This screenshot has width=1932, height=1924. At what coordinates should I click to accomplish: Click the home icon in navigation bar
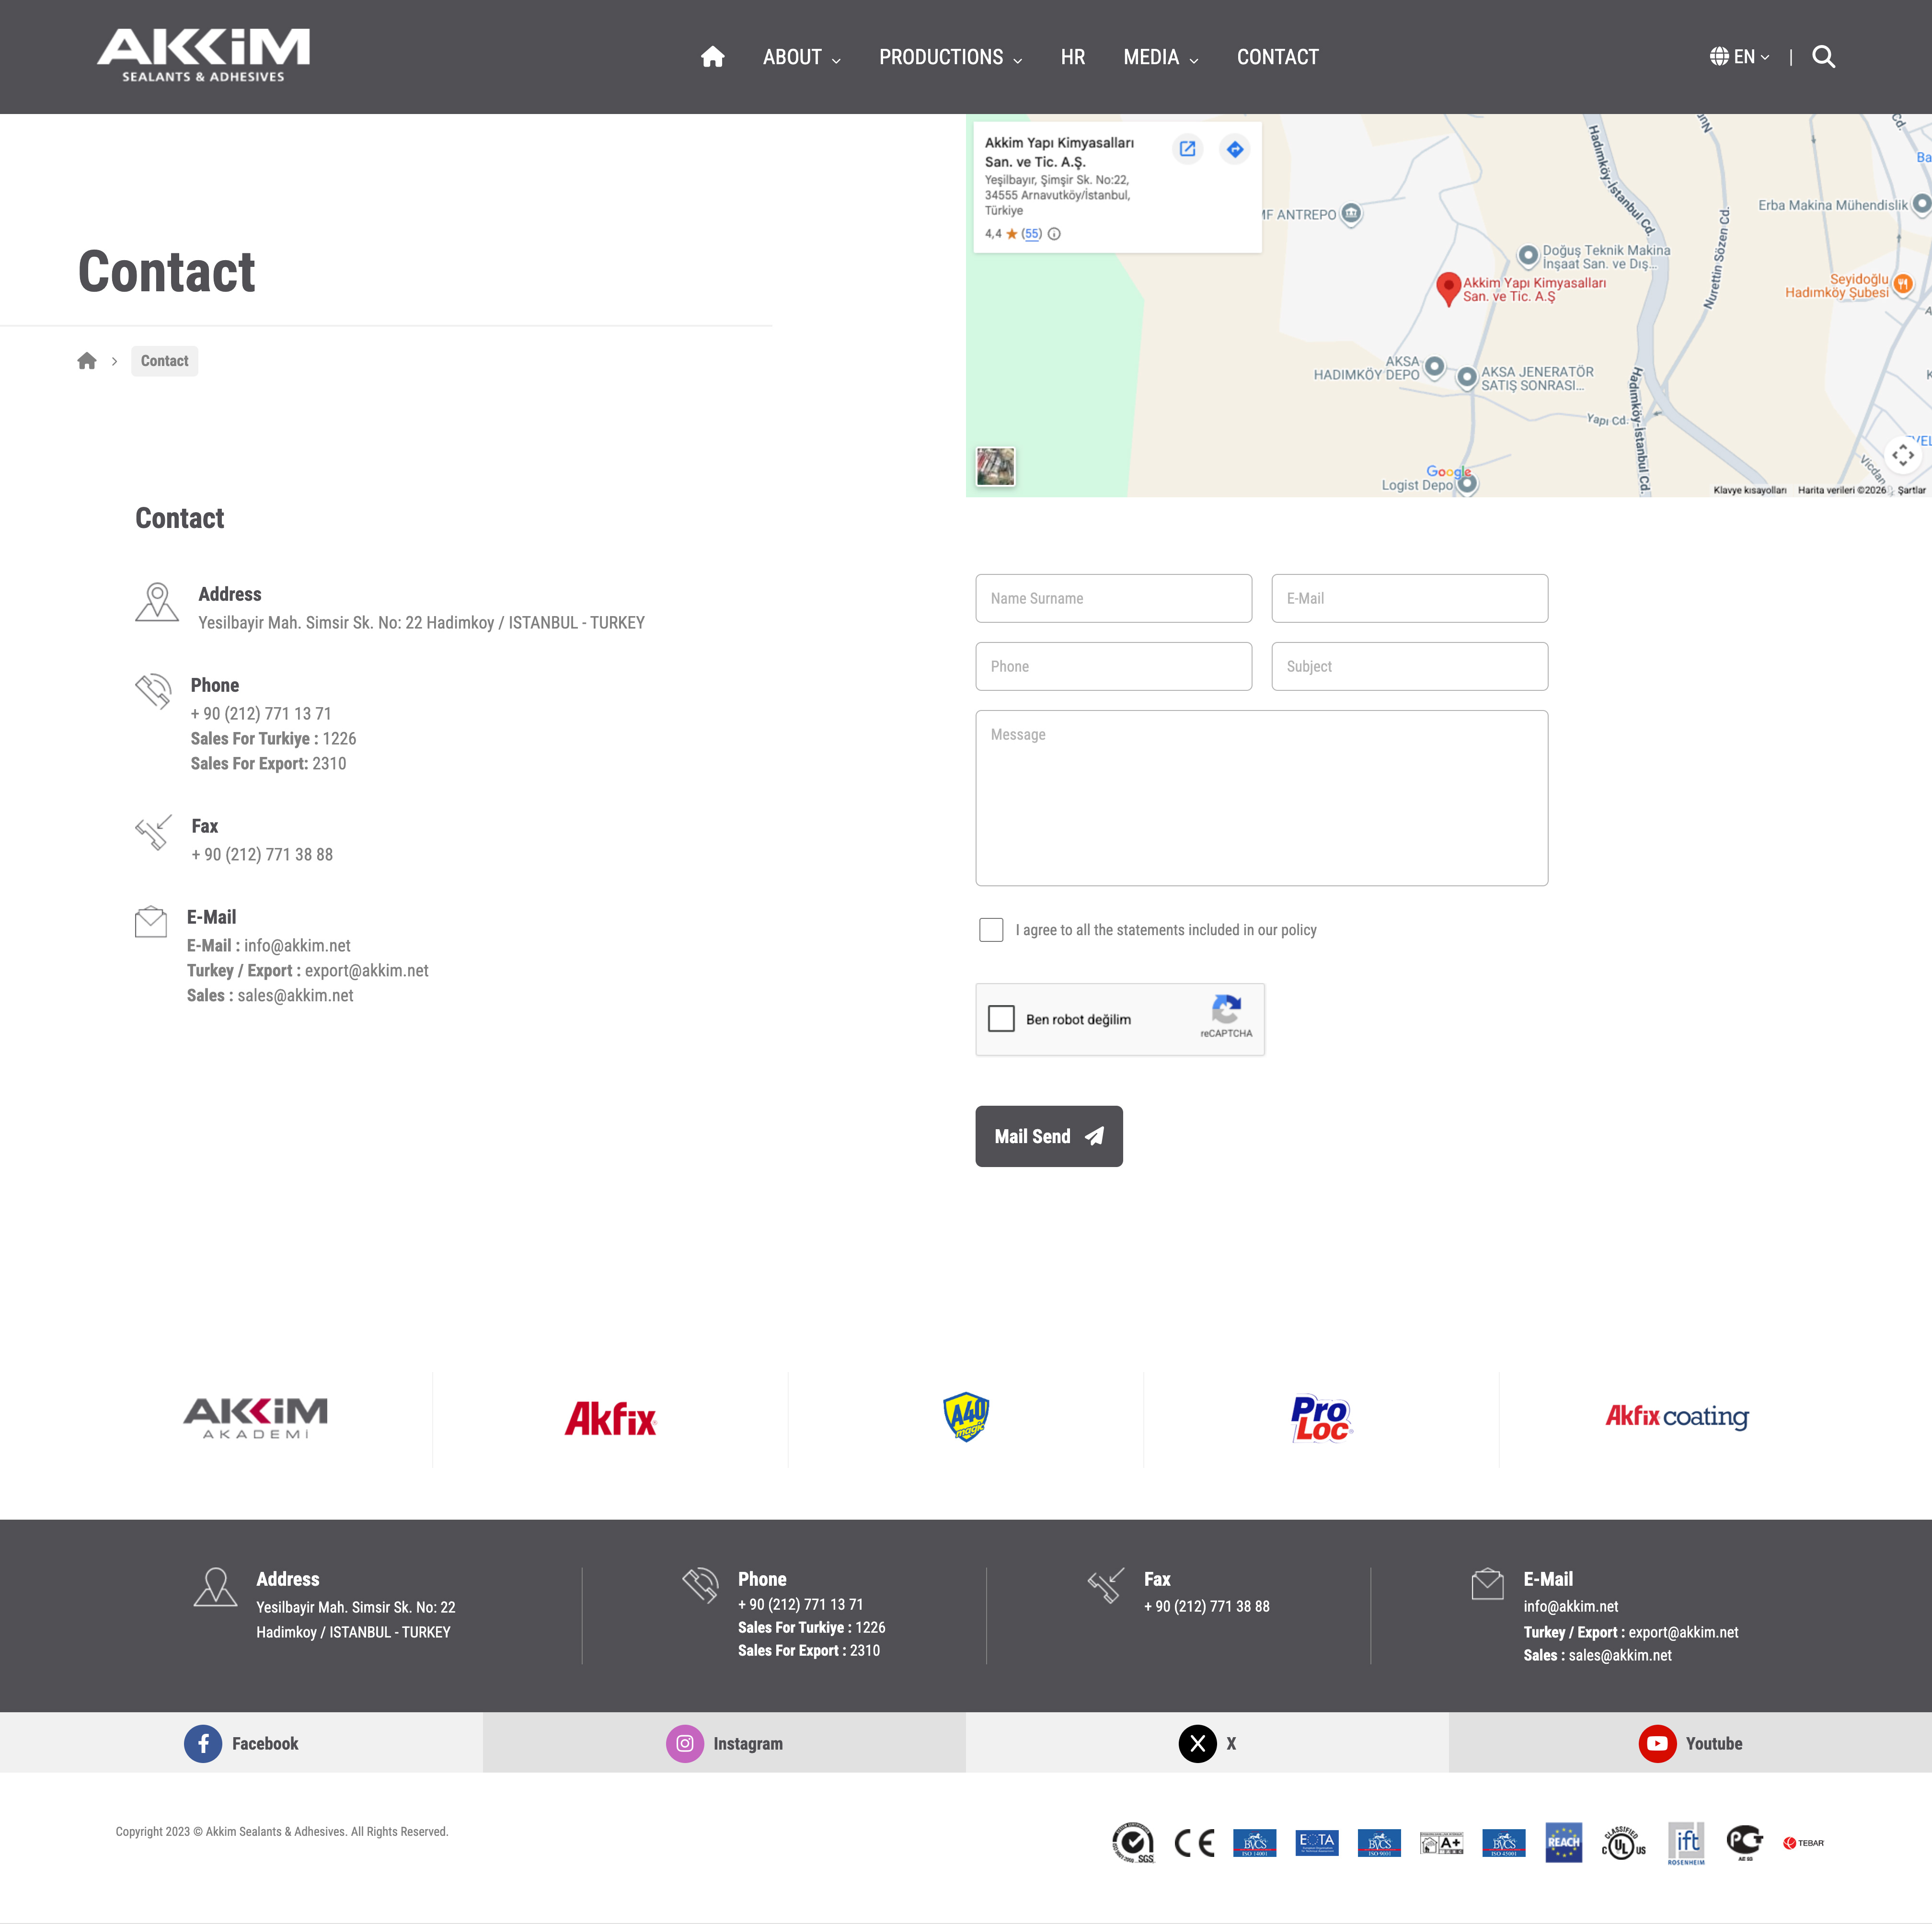click(712, 57)
